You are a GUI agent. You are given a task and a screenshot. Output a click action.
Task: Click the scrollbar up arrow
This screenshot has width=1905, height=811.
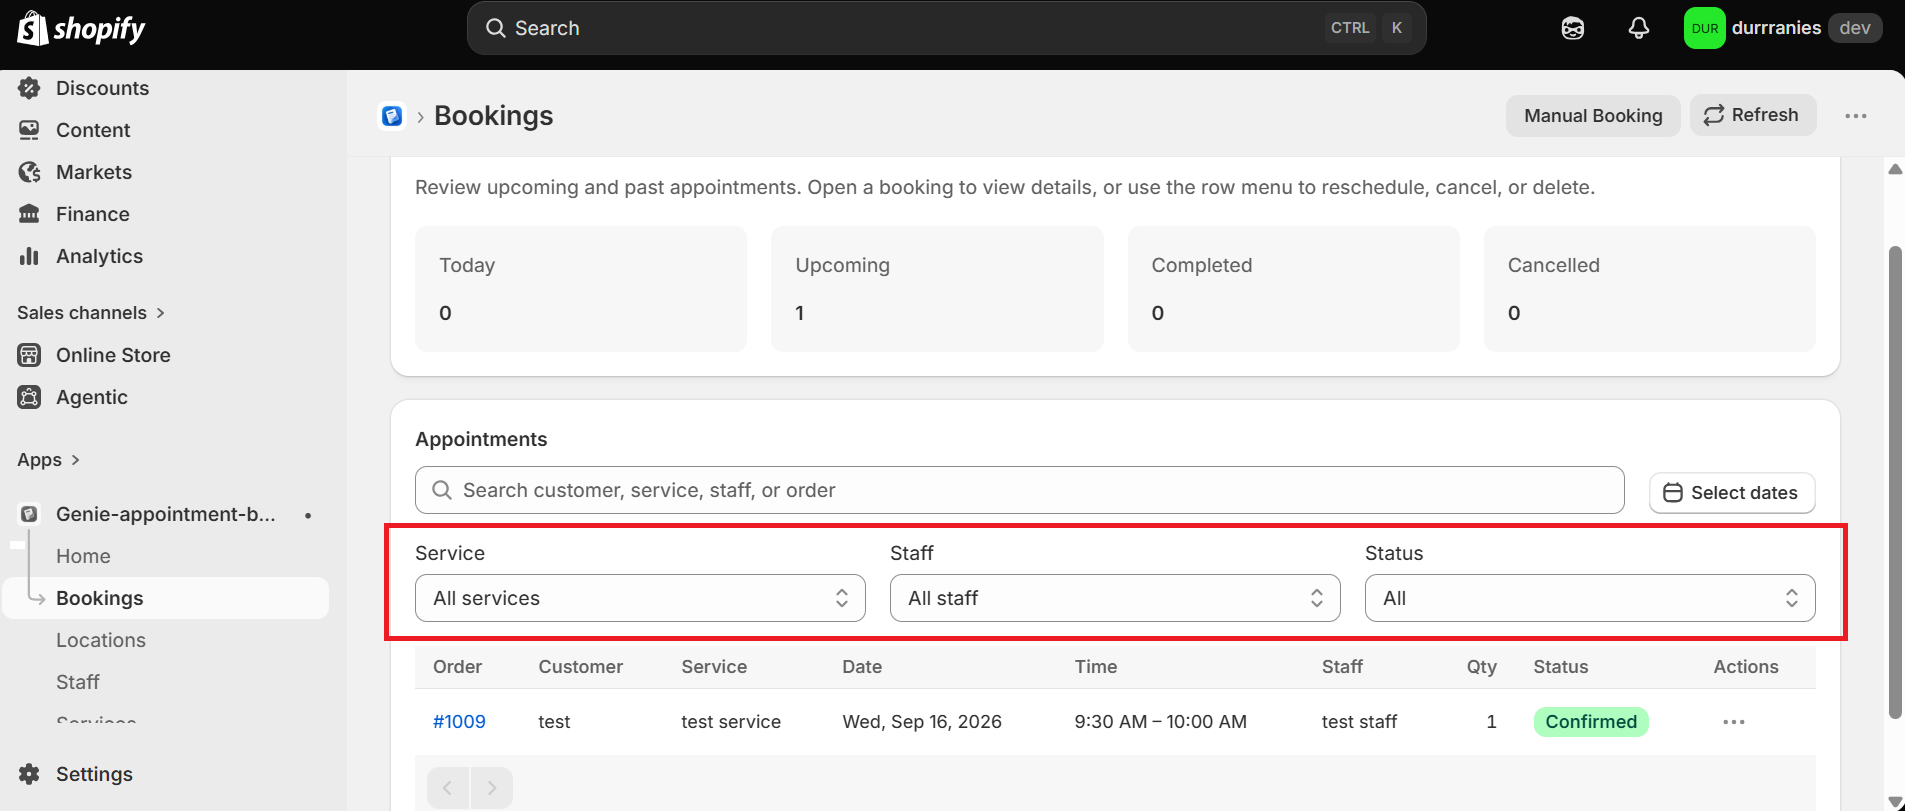1895,169
